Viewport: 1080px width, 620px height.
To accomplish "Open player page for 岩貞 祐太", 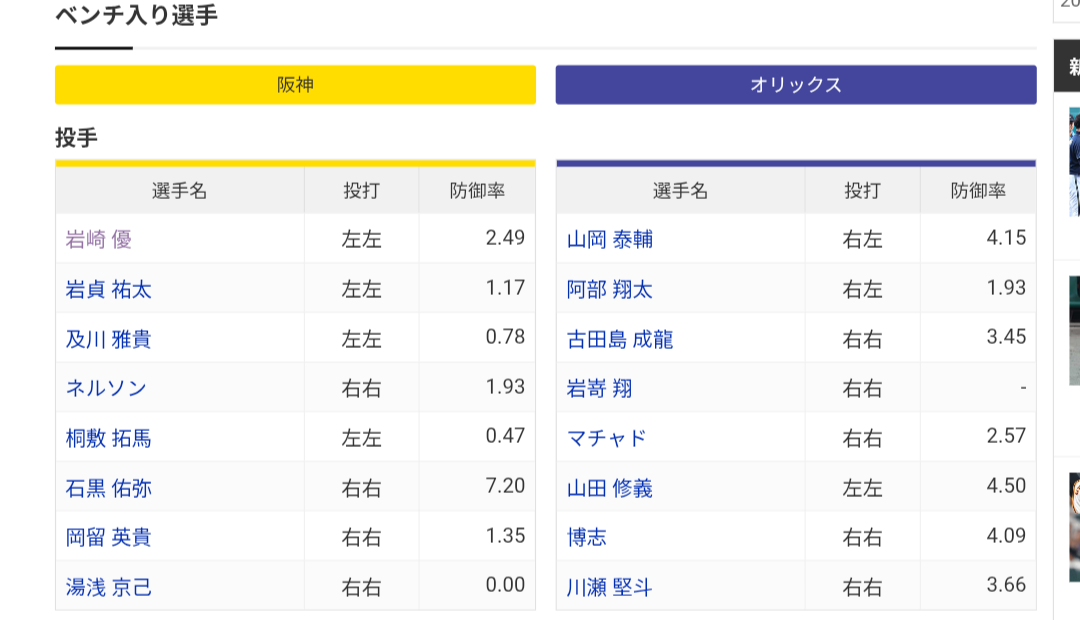I will point(108,289).
